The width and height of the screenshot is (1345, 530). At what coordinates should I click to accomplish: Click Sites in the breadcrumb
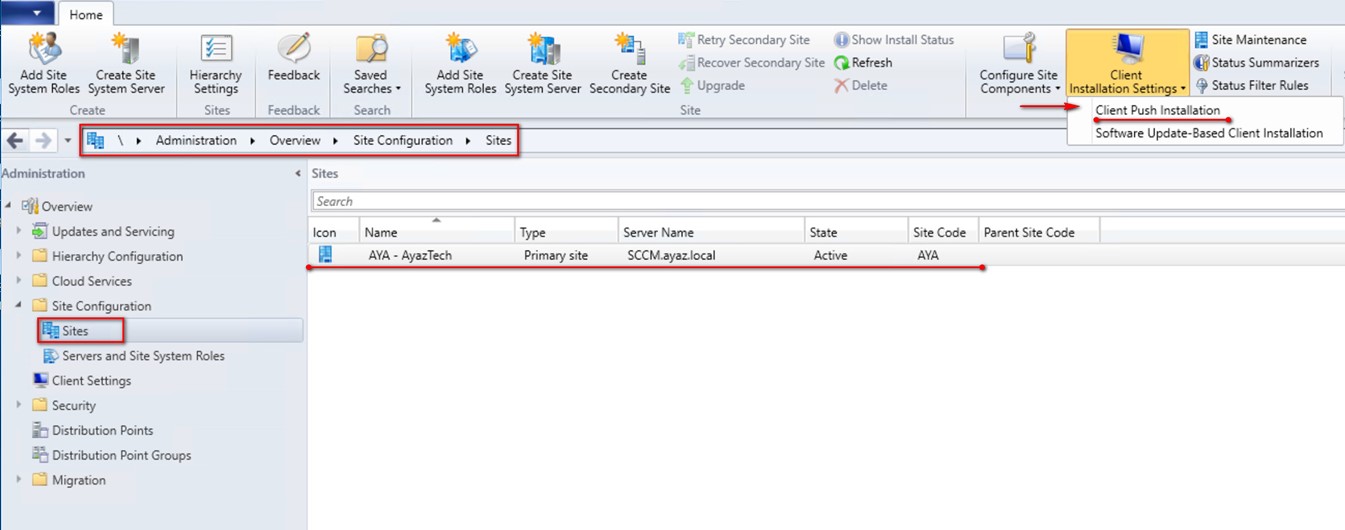click(499, 141)
